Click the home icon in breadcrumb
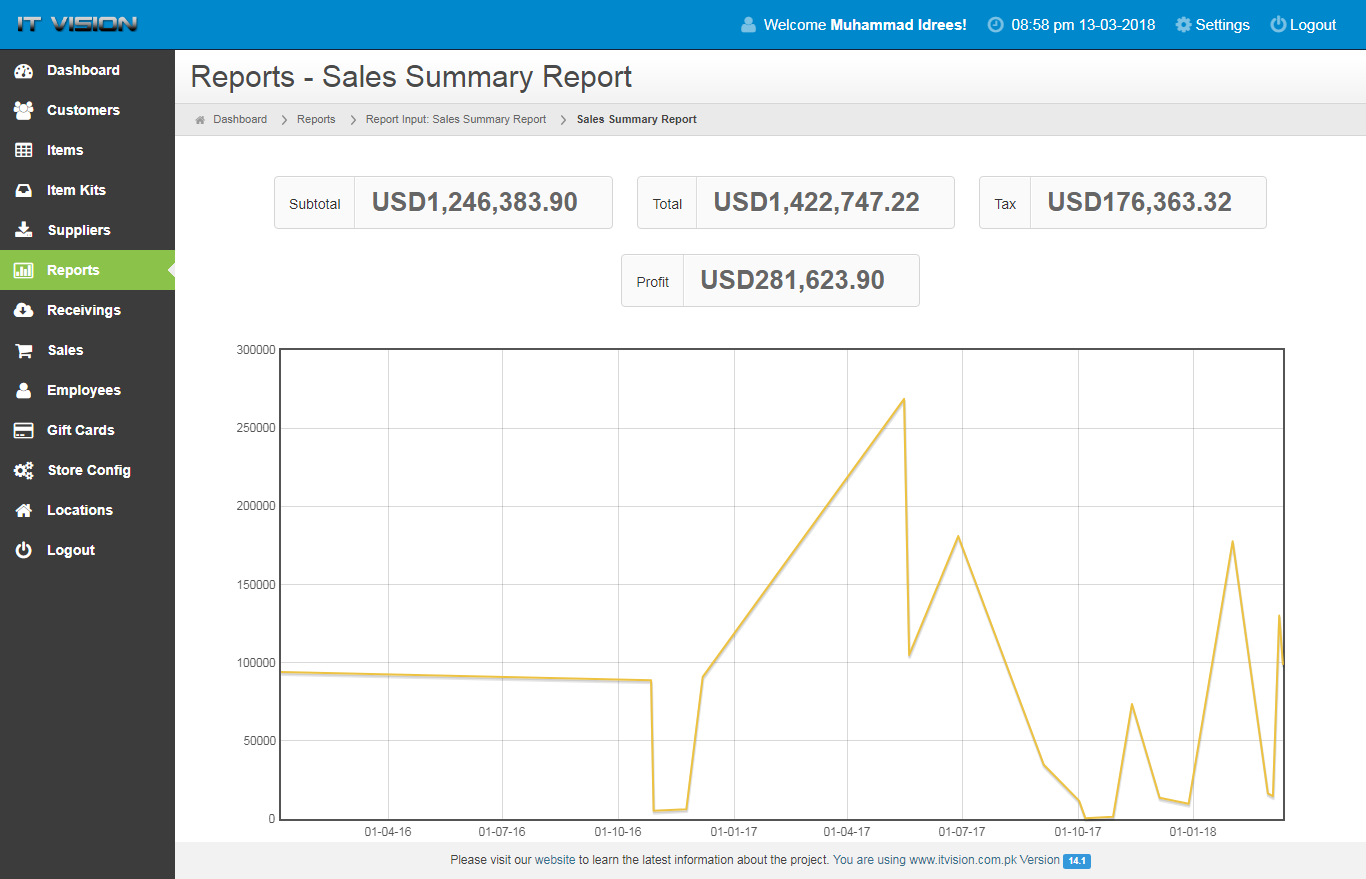The image size is (1366, 879). pyautogui.click(x=200, y=120)
